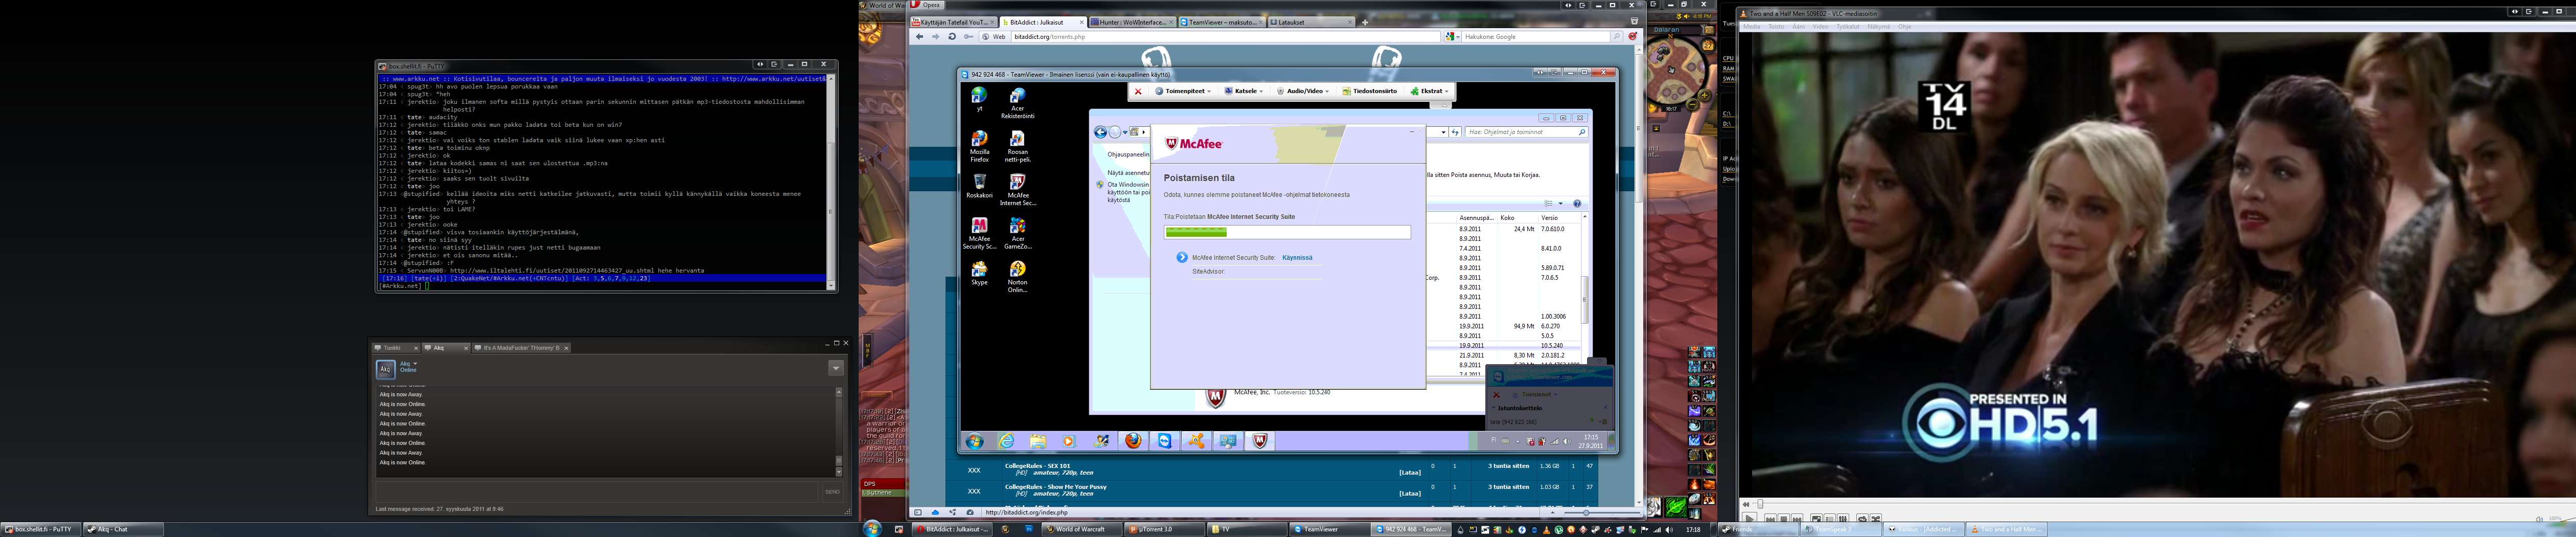Open the Skype desktop shortcut

979,273
